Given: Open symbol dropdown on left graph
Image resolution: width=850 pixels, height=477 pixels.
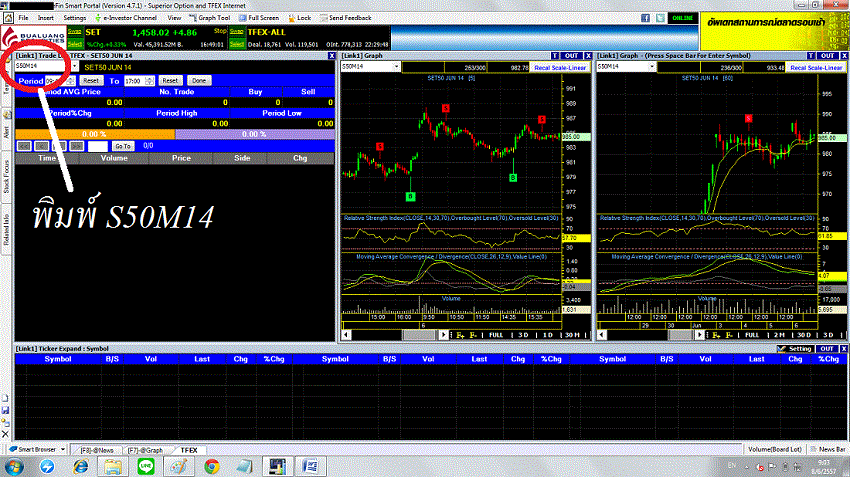Looking at the screenshot, I should click(x=396, y=67).
